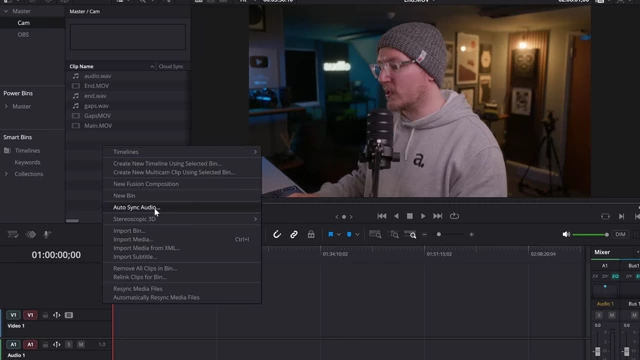Select Remove All Clips in Bin
The width and height of the screenshot is (640, 360).
(182, 269)
